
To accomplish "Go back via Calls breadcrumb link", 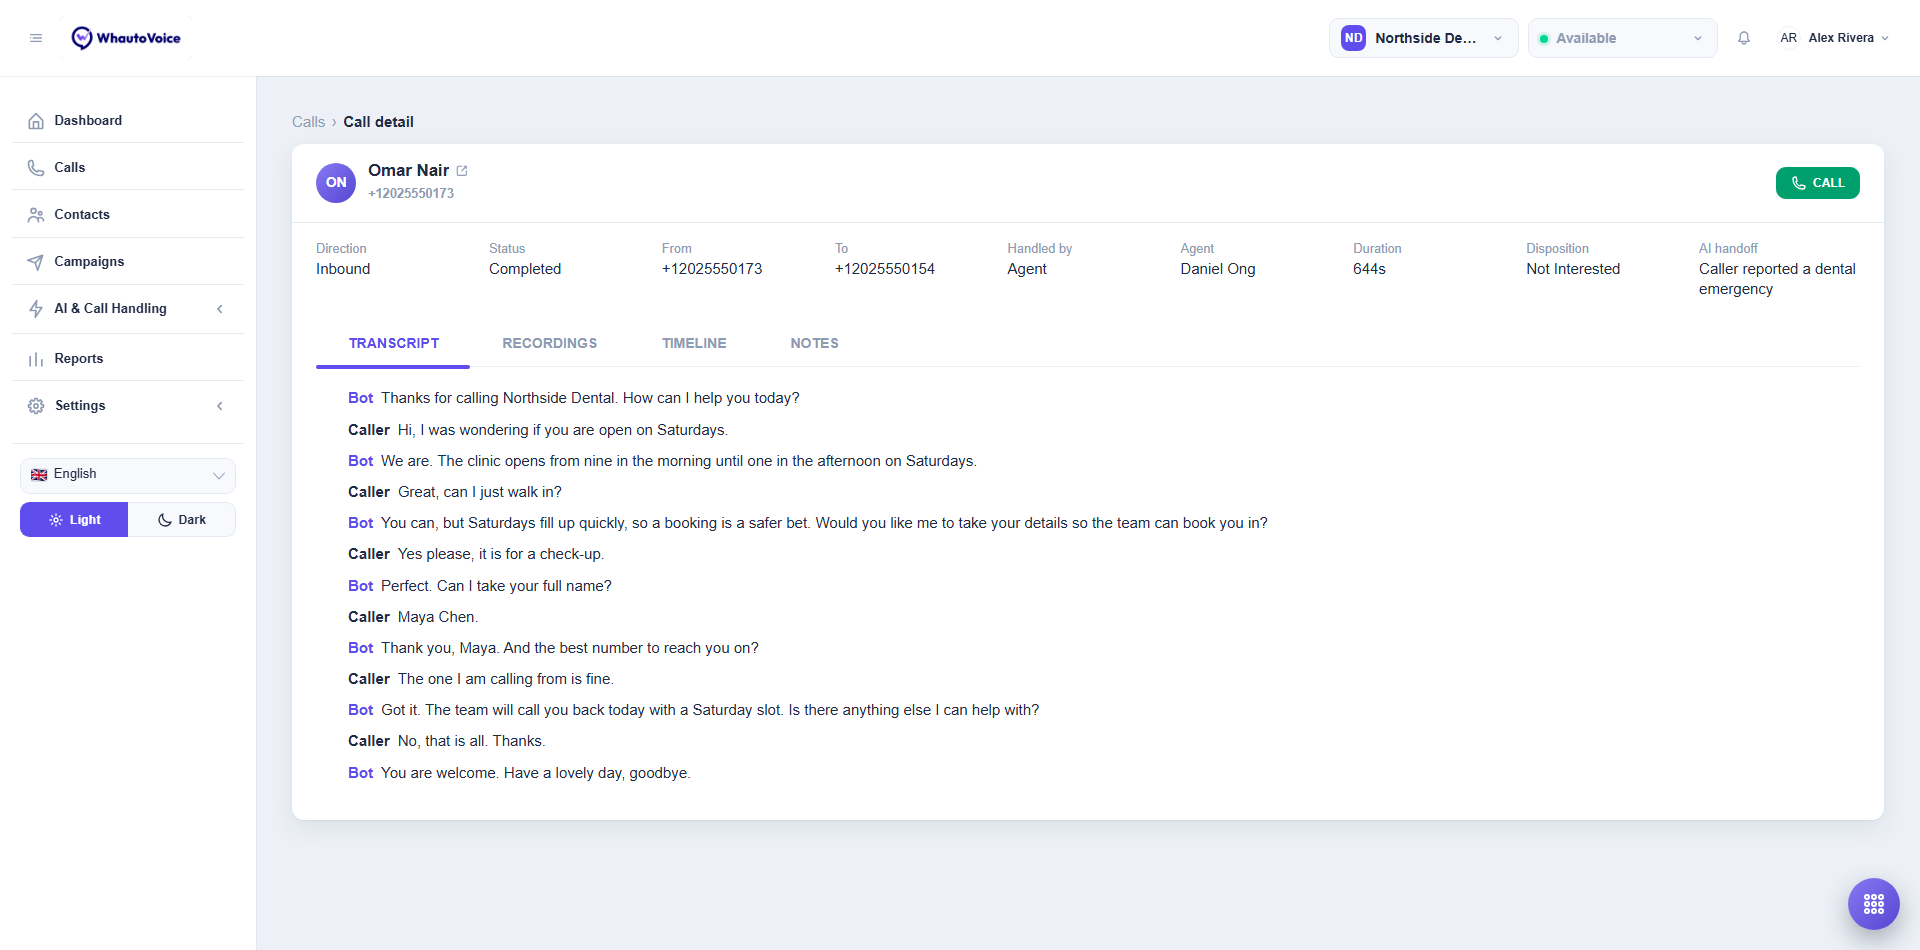I will (308, 122).
